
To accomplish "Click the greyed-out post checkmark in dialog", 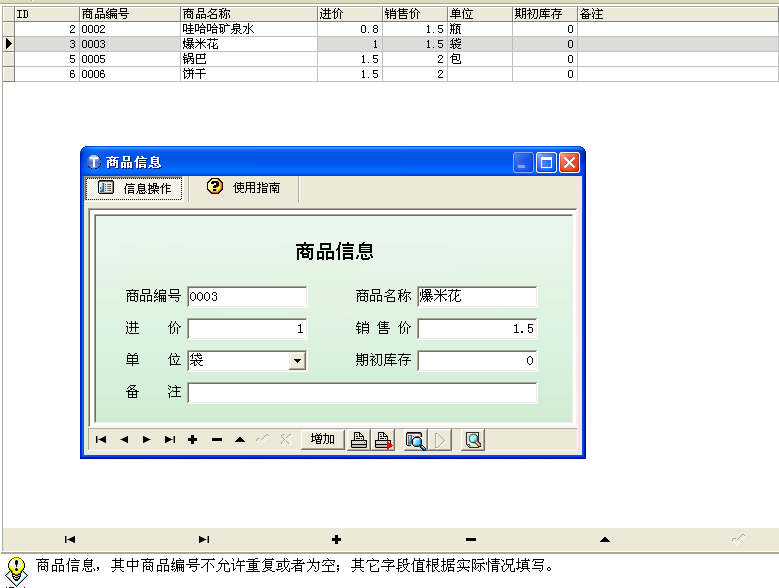I will coord(262,440).
